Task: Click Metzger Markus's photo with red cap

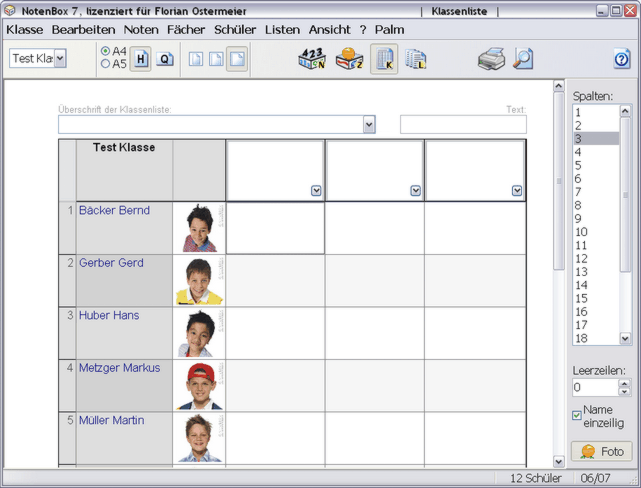Action: click(199, 386)
